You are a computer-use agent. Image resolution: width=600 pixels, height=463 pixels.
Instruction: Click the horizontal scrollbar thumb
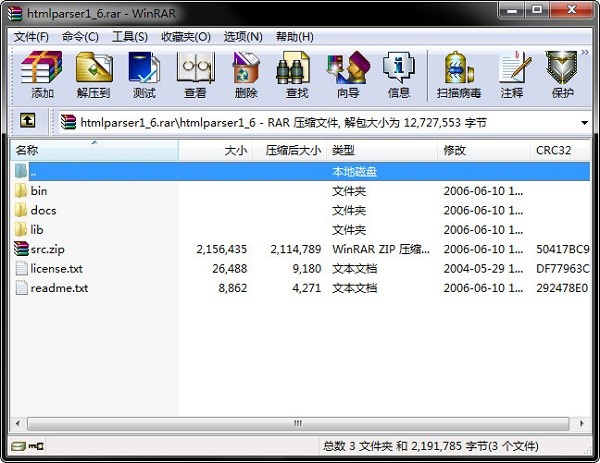pos(298,424)
